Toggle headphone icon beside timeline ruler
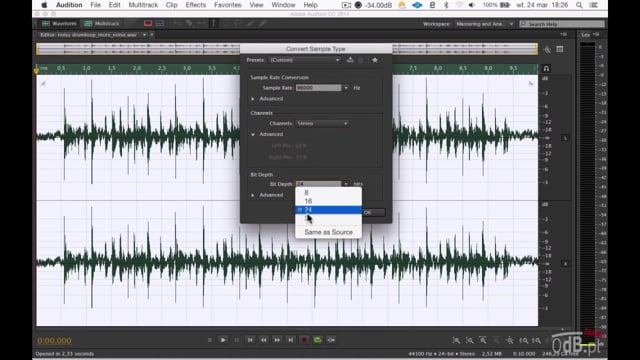Screen dimensions: 640x360 (546, 68)
